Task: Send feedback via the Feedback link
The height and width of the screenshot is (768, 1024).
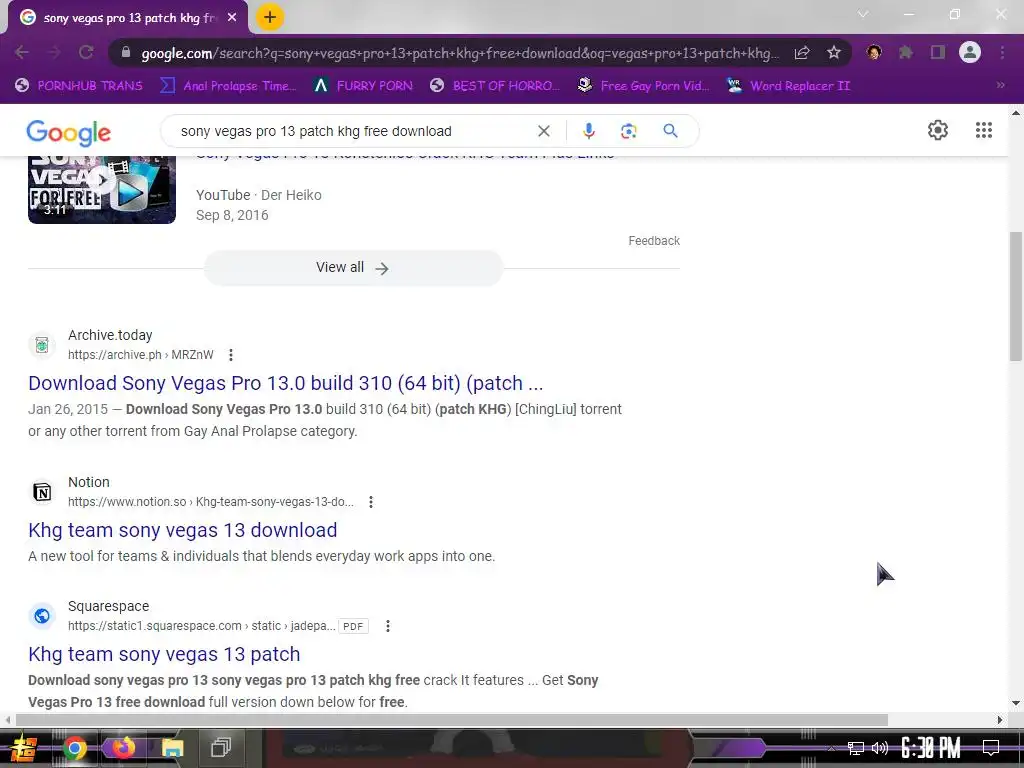Action: (x=654, y=241)
